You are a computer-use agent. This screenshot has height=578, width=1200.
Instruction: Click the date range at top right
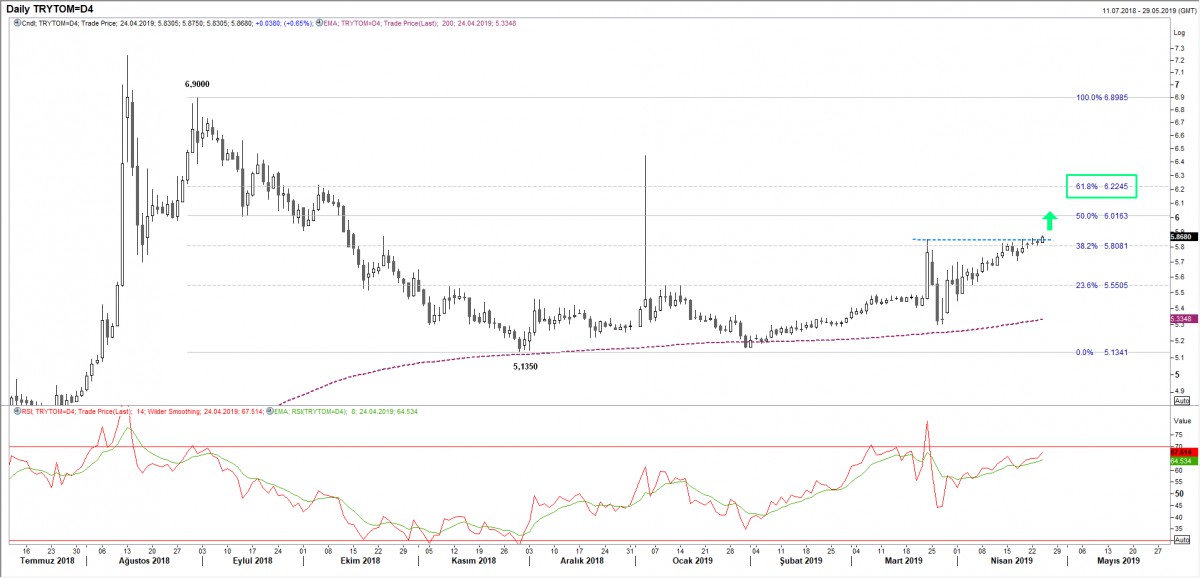[1136, 9]
